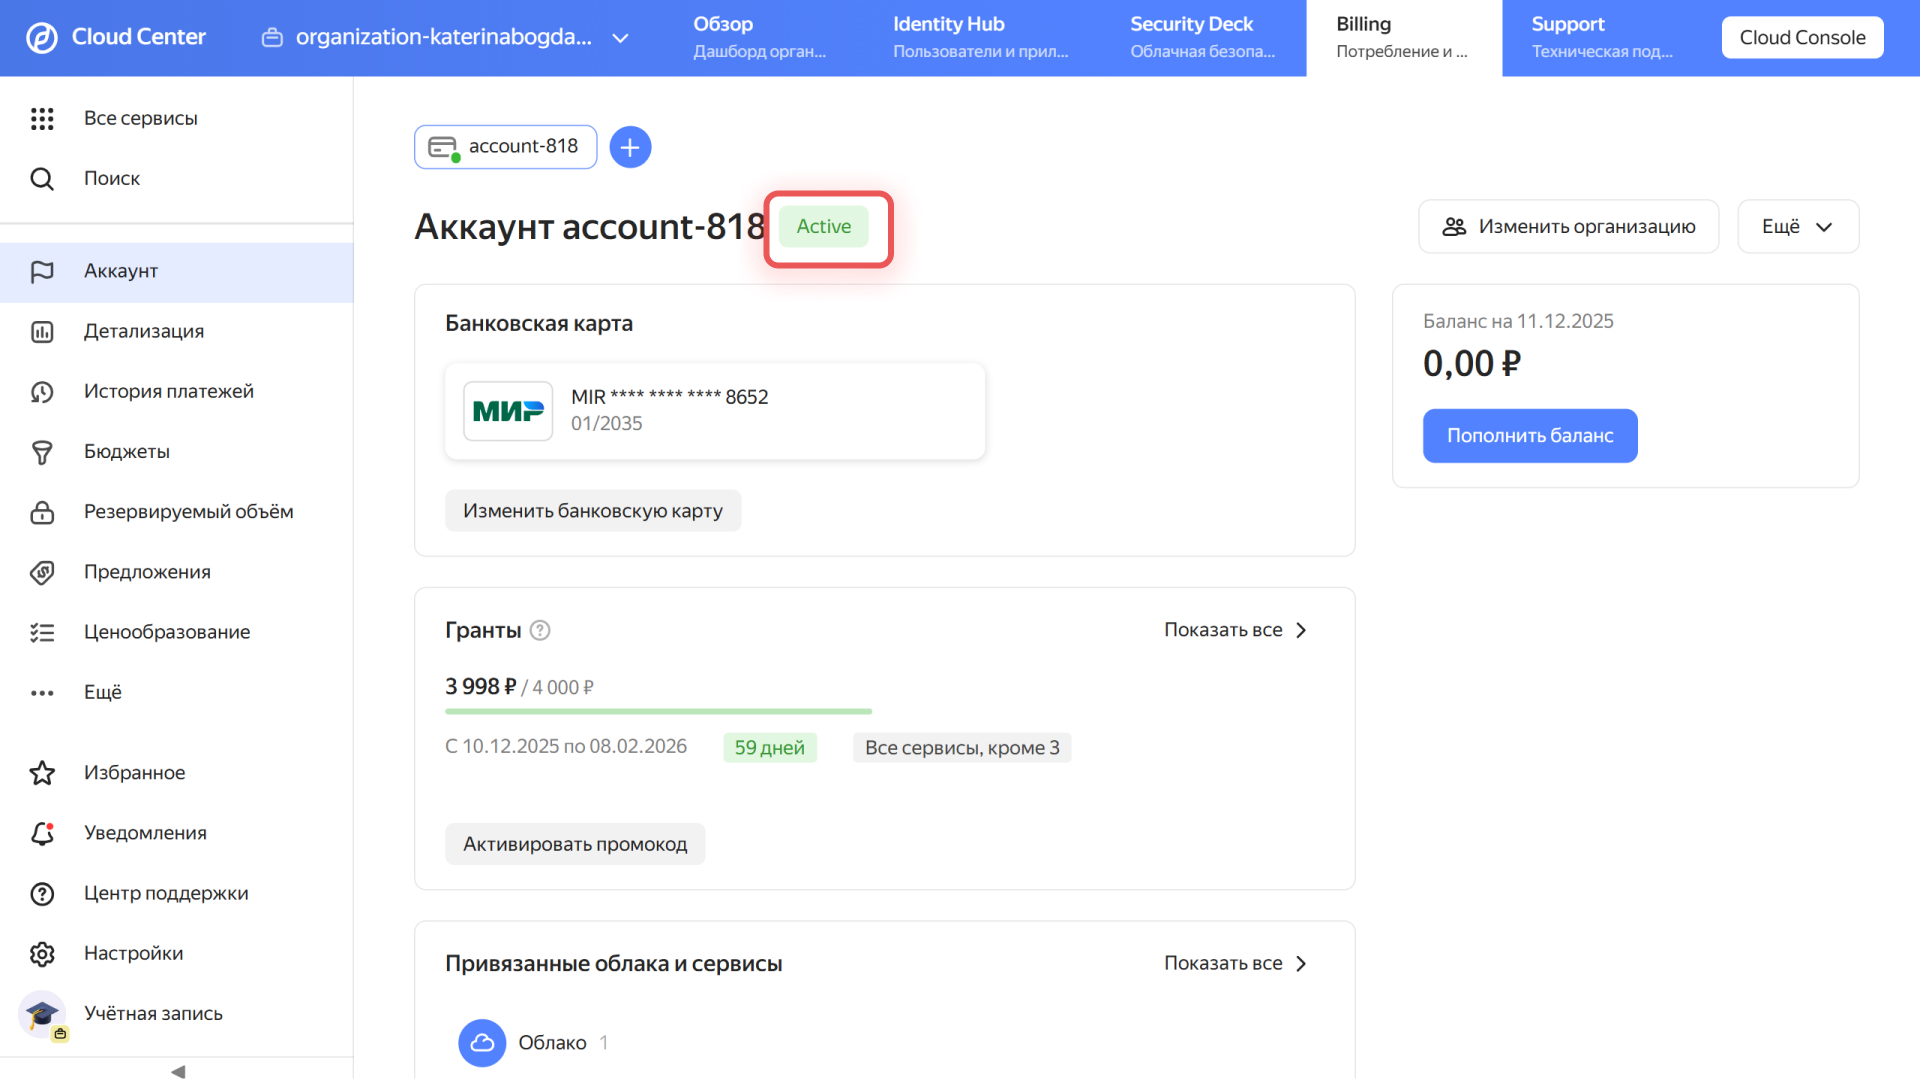Open Уведомления bell icon
The height and width of the screenshot is (1079, 1920).
tap(42, 833)
